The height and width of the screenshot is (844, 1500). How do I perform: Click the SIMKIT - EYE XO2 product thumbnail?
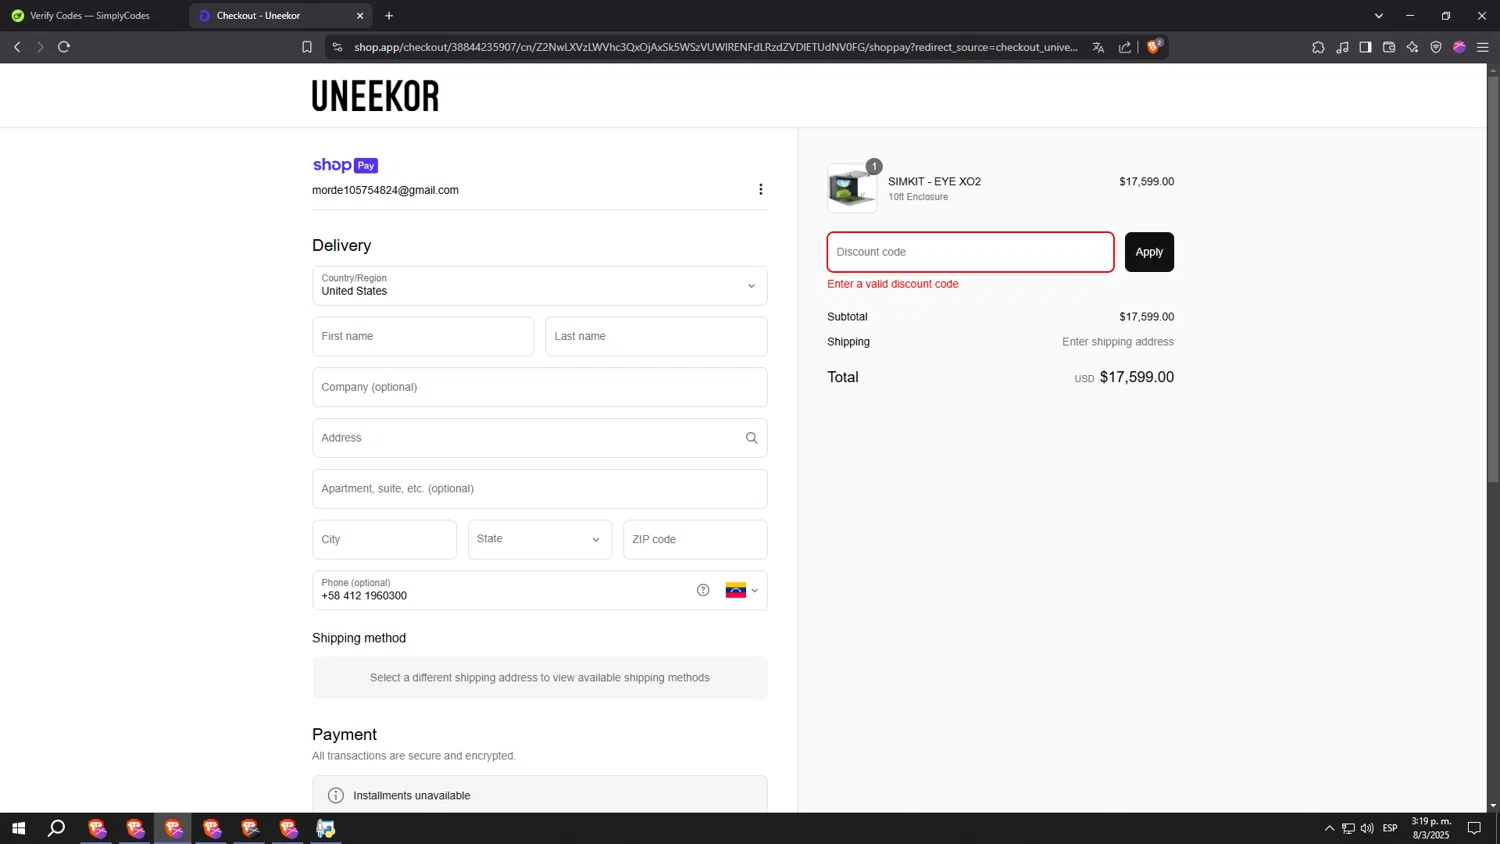click(x=852, y=189)
